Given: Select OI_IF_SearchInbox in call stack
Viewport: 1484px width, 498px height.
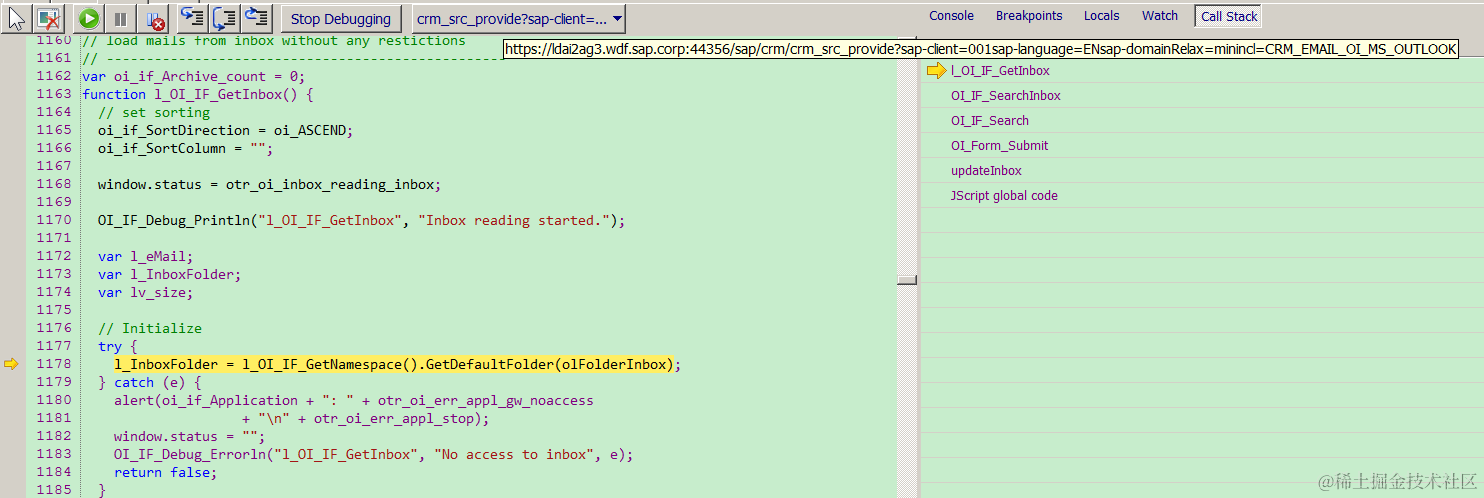Looking at the screenshot, I should (x=1005, y=96).
